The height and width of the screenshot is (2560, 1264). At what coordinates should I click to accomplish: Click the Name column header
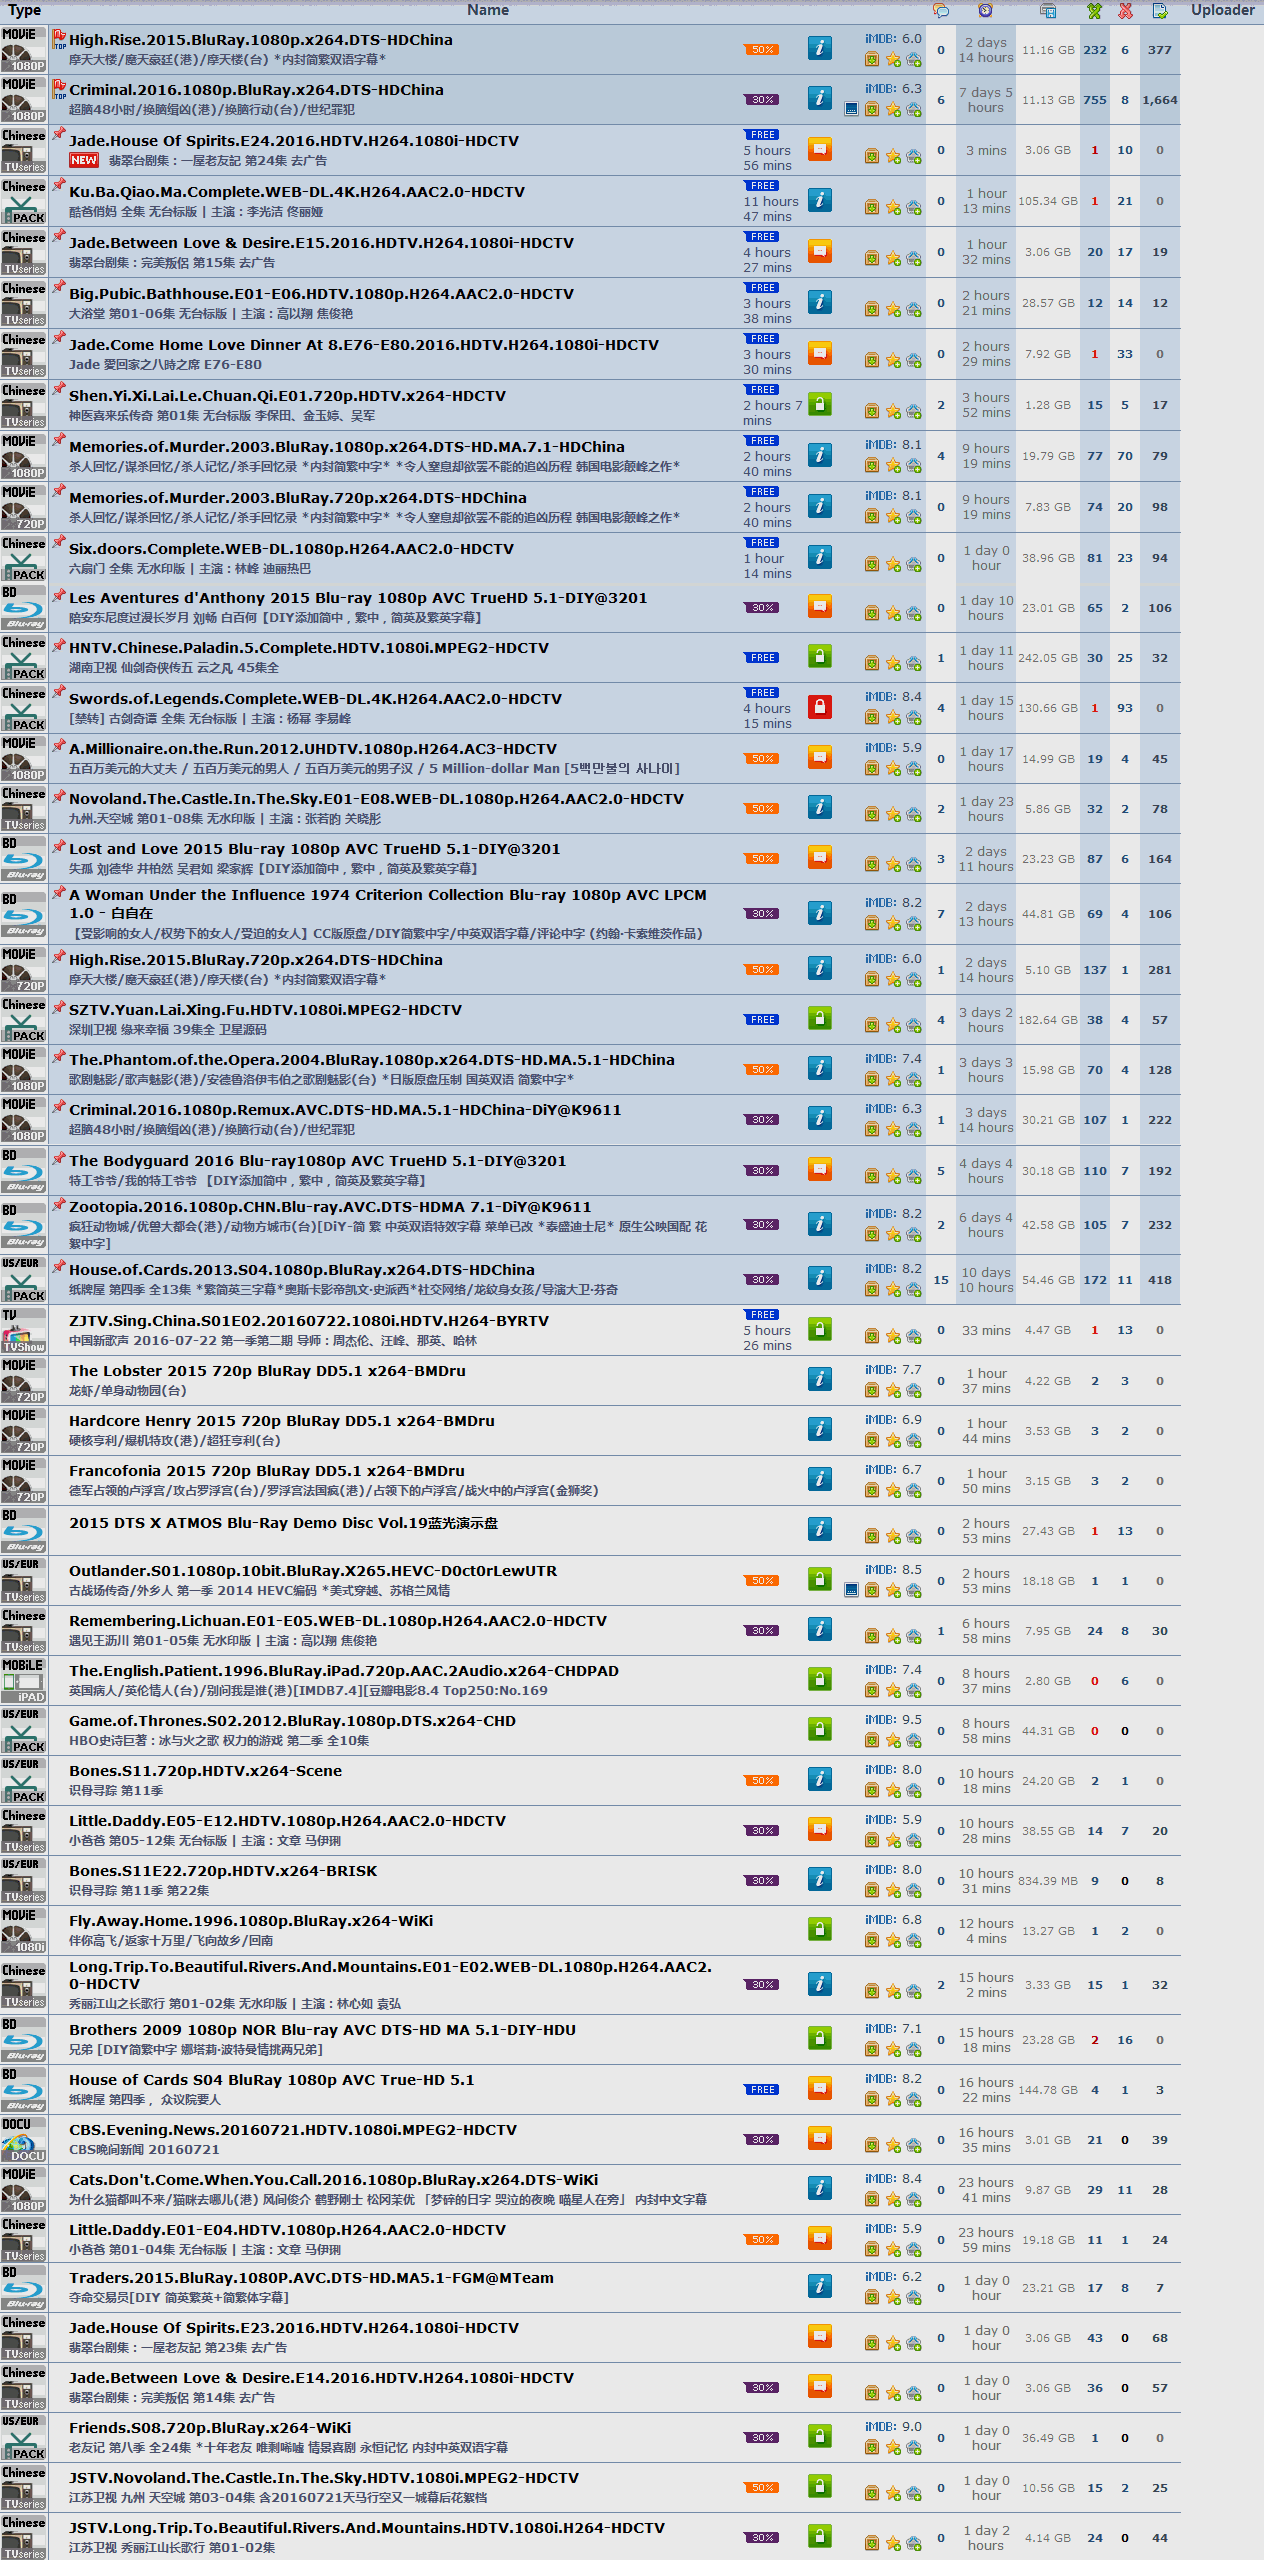point(488,10)
